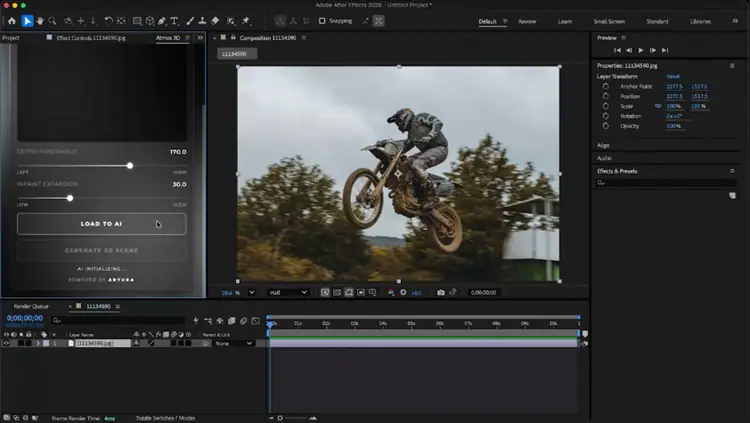Select the Pan Behind anchor tool
750x423 pixels.
click(x=121, y=21)
